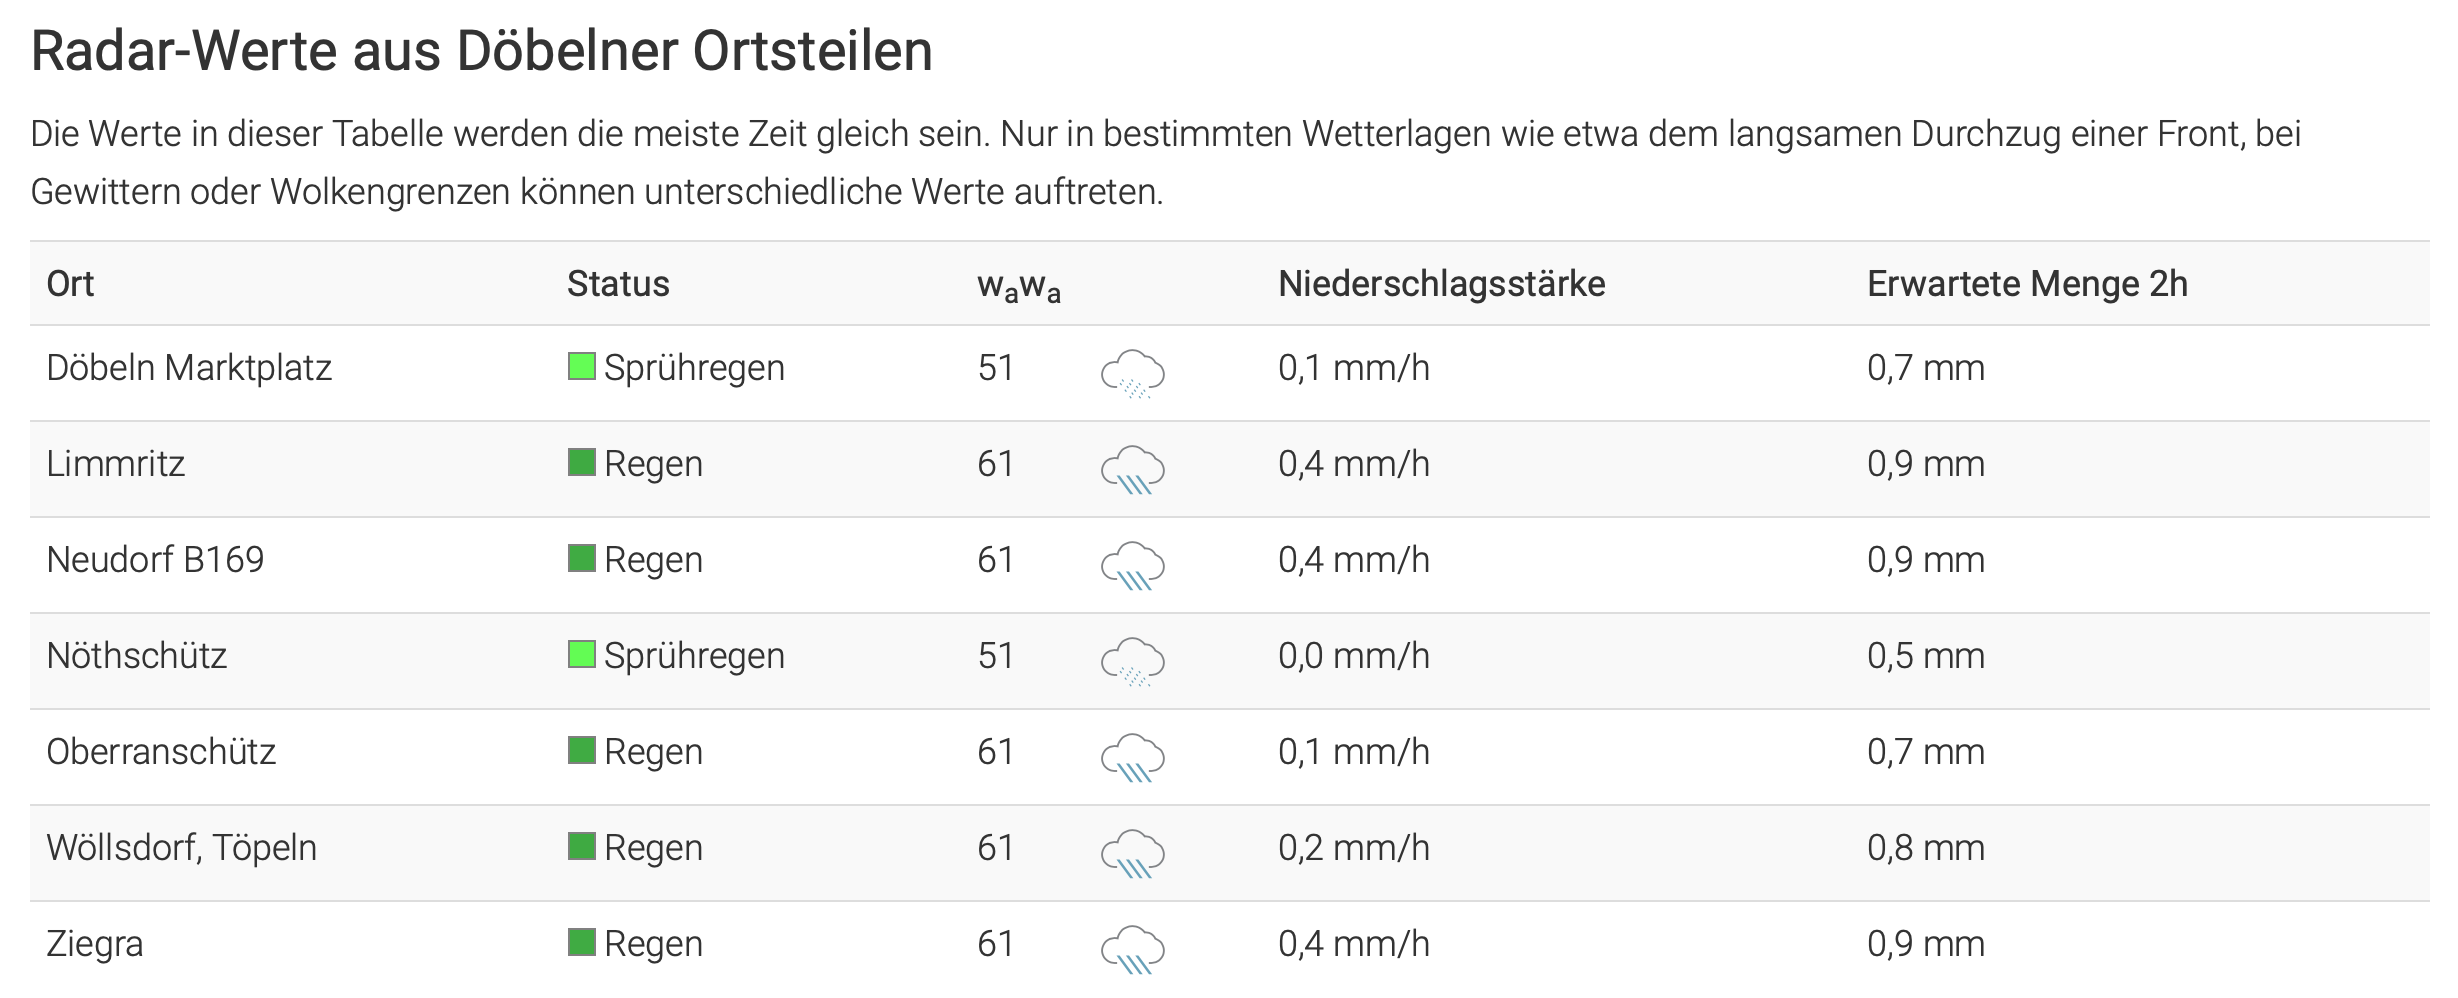Select the Wöllsdorf, Töpeln place name
This screenshot has height=998, width=2458.
pyautogui.click(x=181, y=848)
